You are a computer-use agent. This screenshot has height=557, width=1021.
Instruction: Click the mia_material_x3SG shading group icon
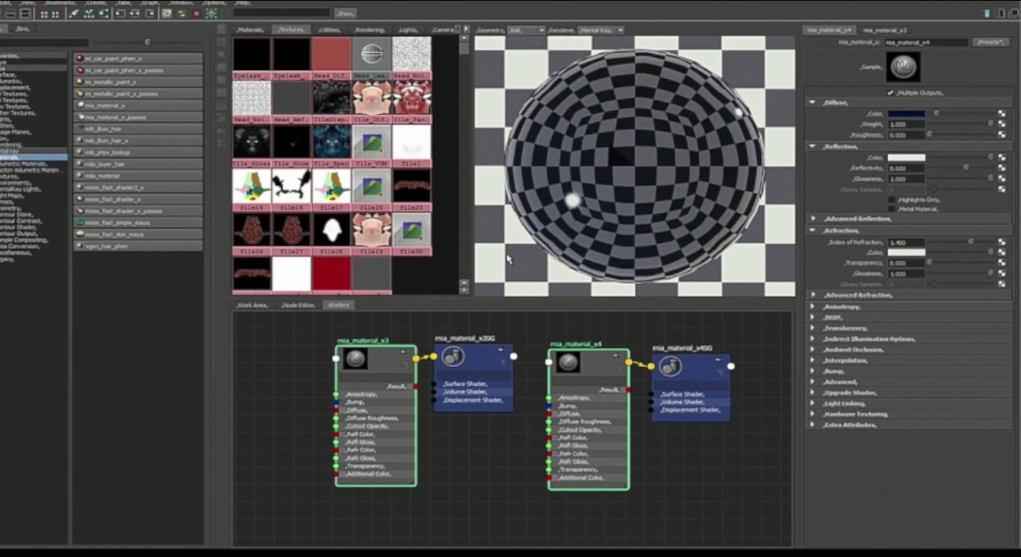coord(453,358)
